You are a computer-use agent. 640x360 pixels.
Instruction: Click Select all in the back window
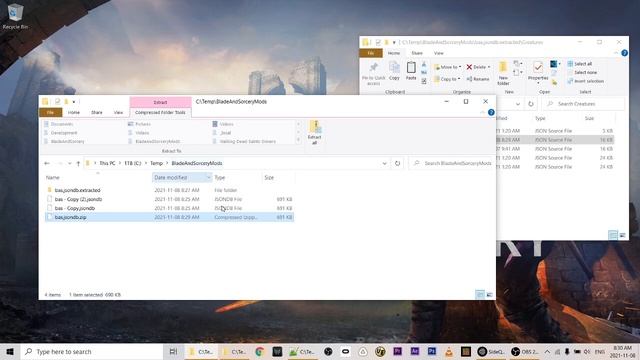tap(580, 64)
